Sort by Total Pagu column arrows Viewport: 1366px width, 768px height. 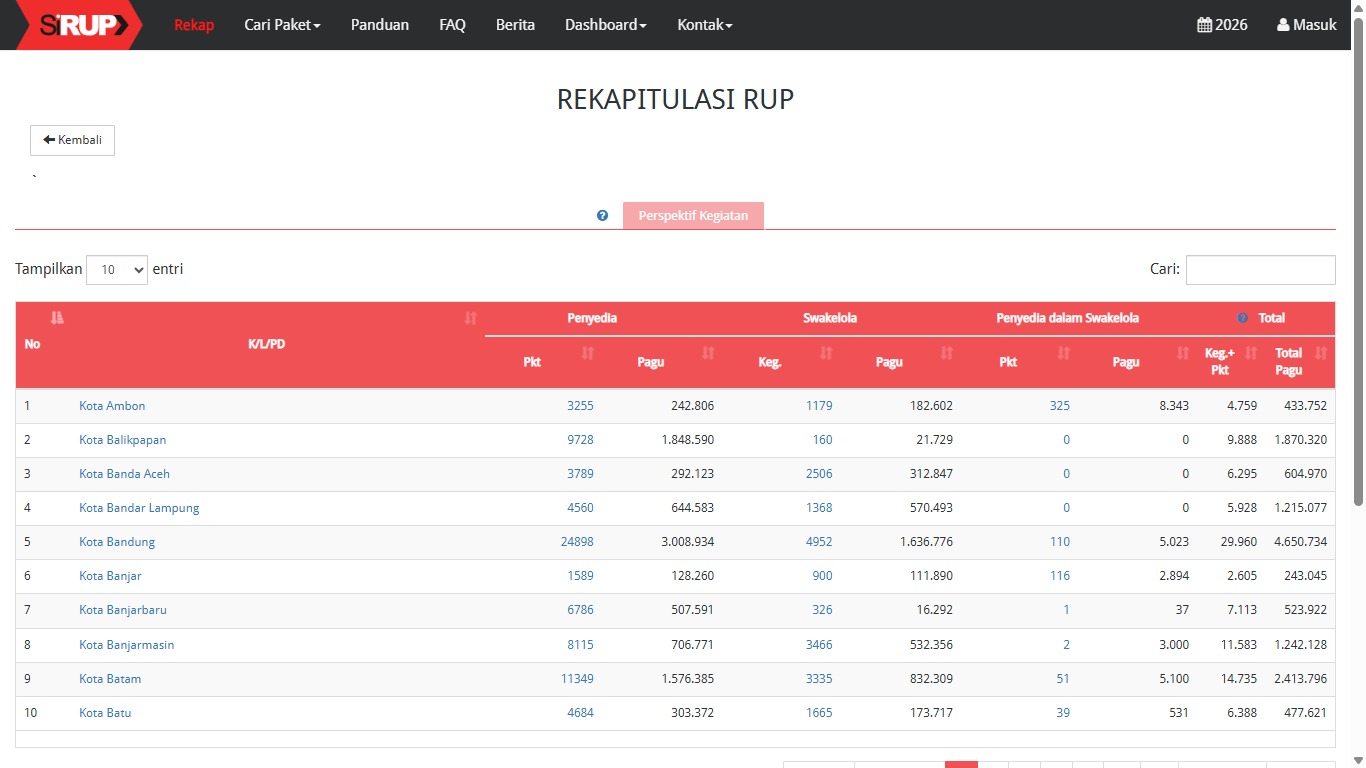(1321, 353)
